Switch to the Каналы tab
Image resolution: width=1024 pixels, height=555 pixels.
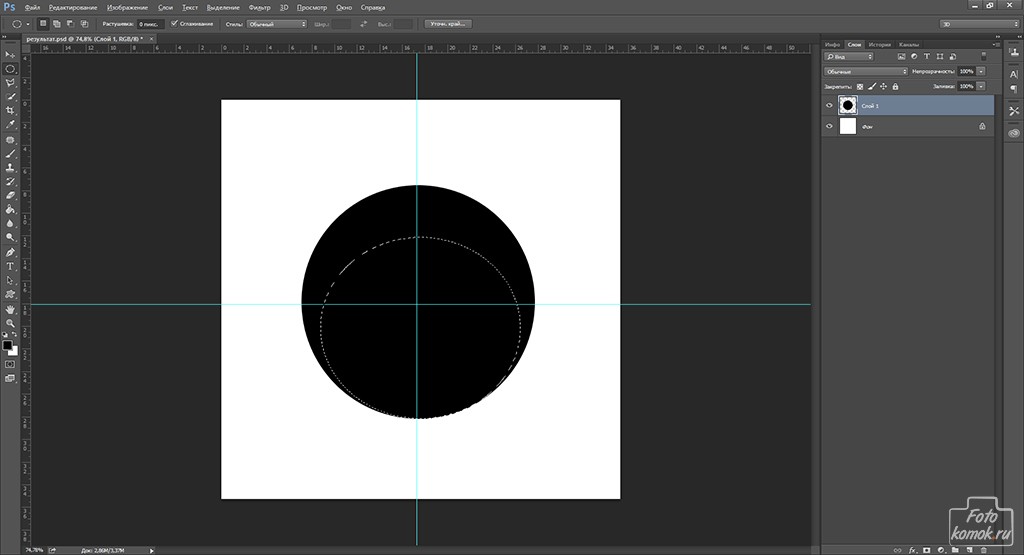(x=908, y=44)
